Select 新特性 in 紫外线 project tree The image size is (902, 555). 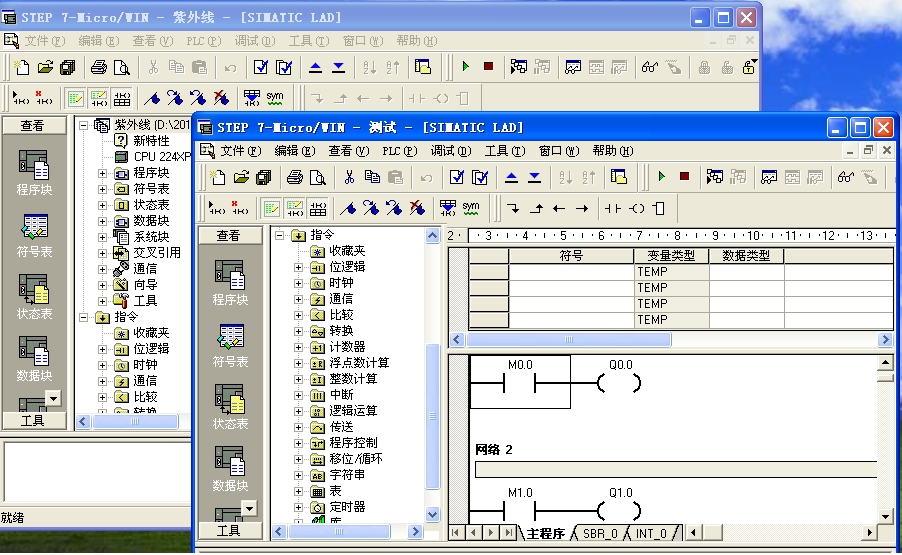[x=151, y=141]
